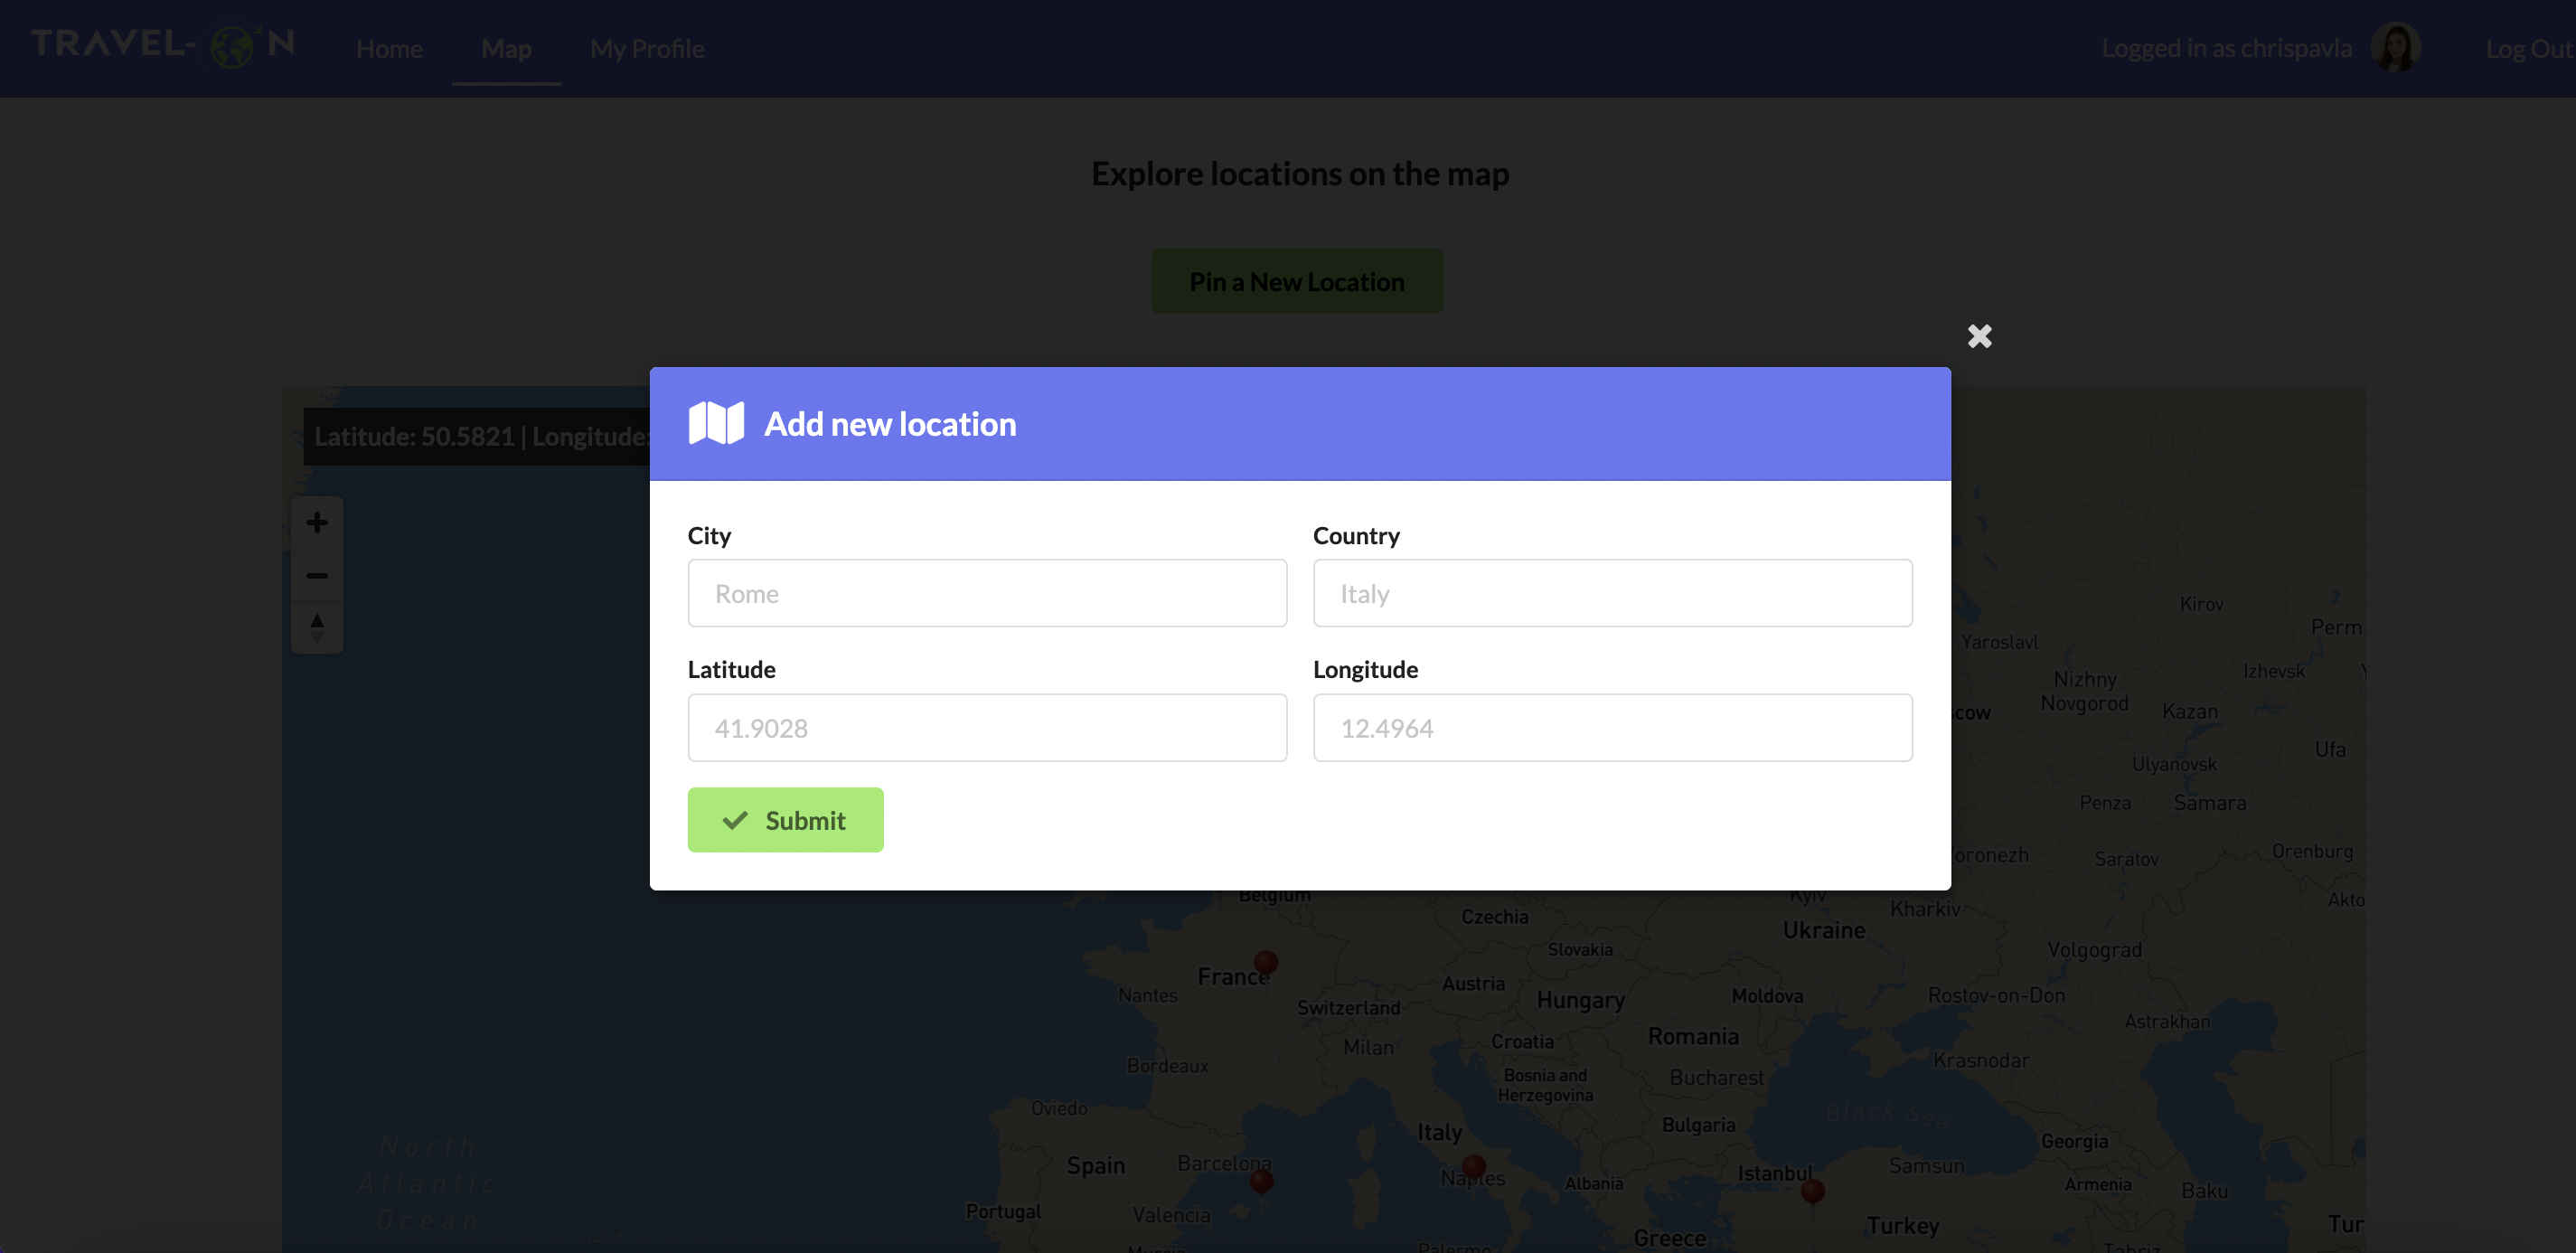Close the Add new location dialog
The width and height of the screenshot is (2576, 1253).
tap(1979, 336)
